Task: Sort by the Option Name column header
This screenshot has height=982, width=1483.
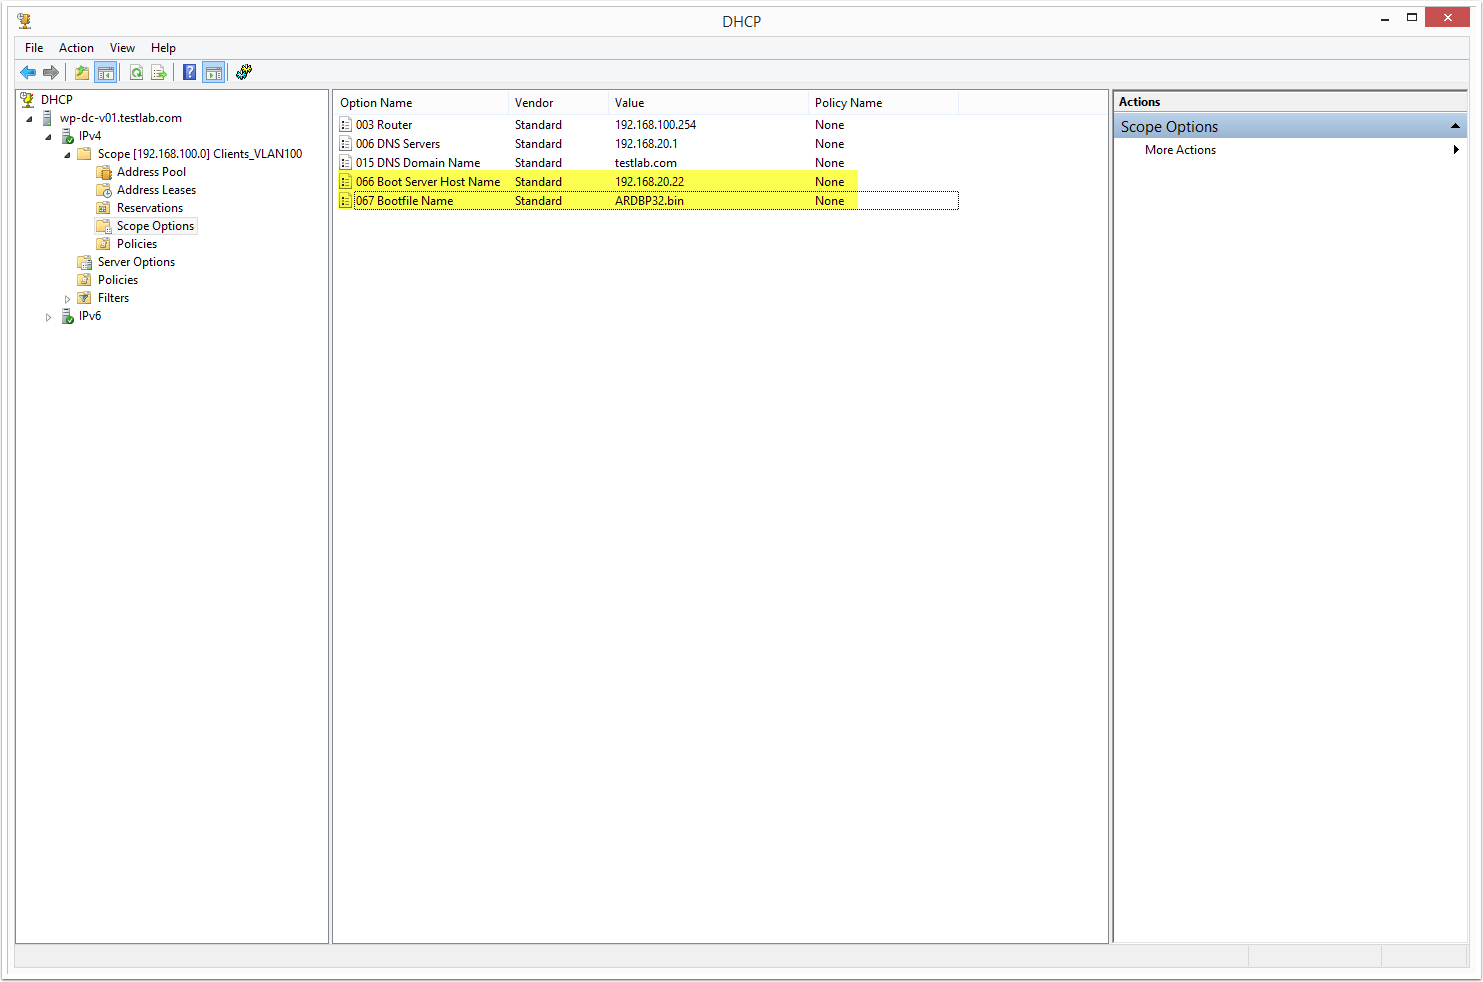Action: coord(421,103)
